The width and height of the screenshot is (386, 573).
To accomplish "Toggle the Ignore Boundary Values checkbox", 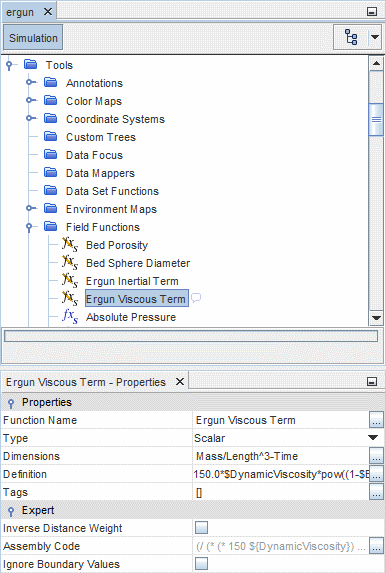I will [201, 564].
